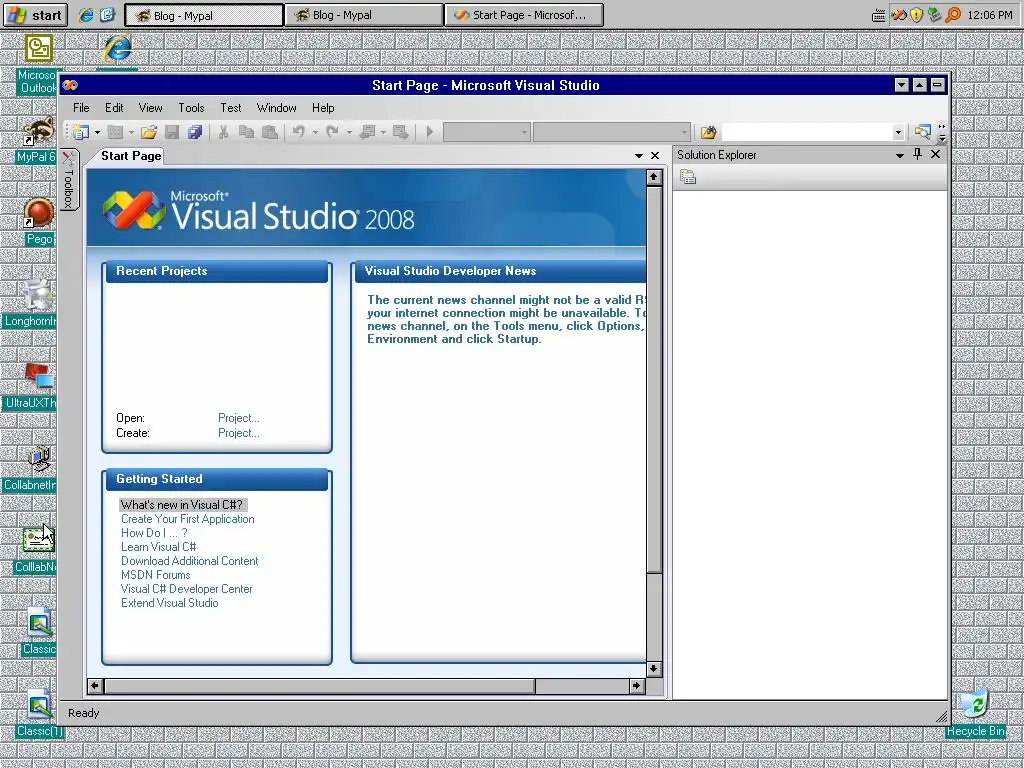Click Start Page horizontal scrollbar left arrow

95,686
